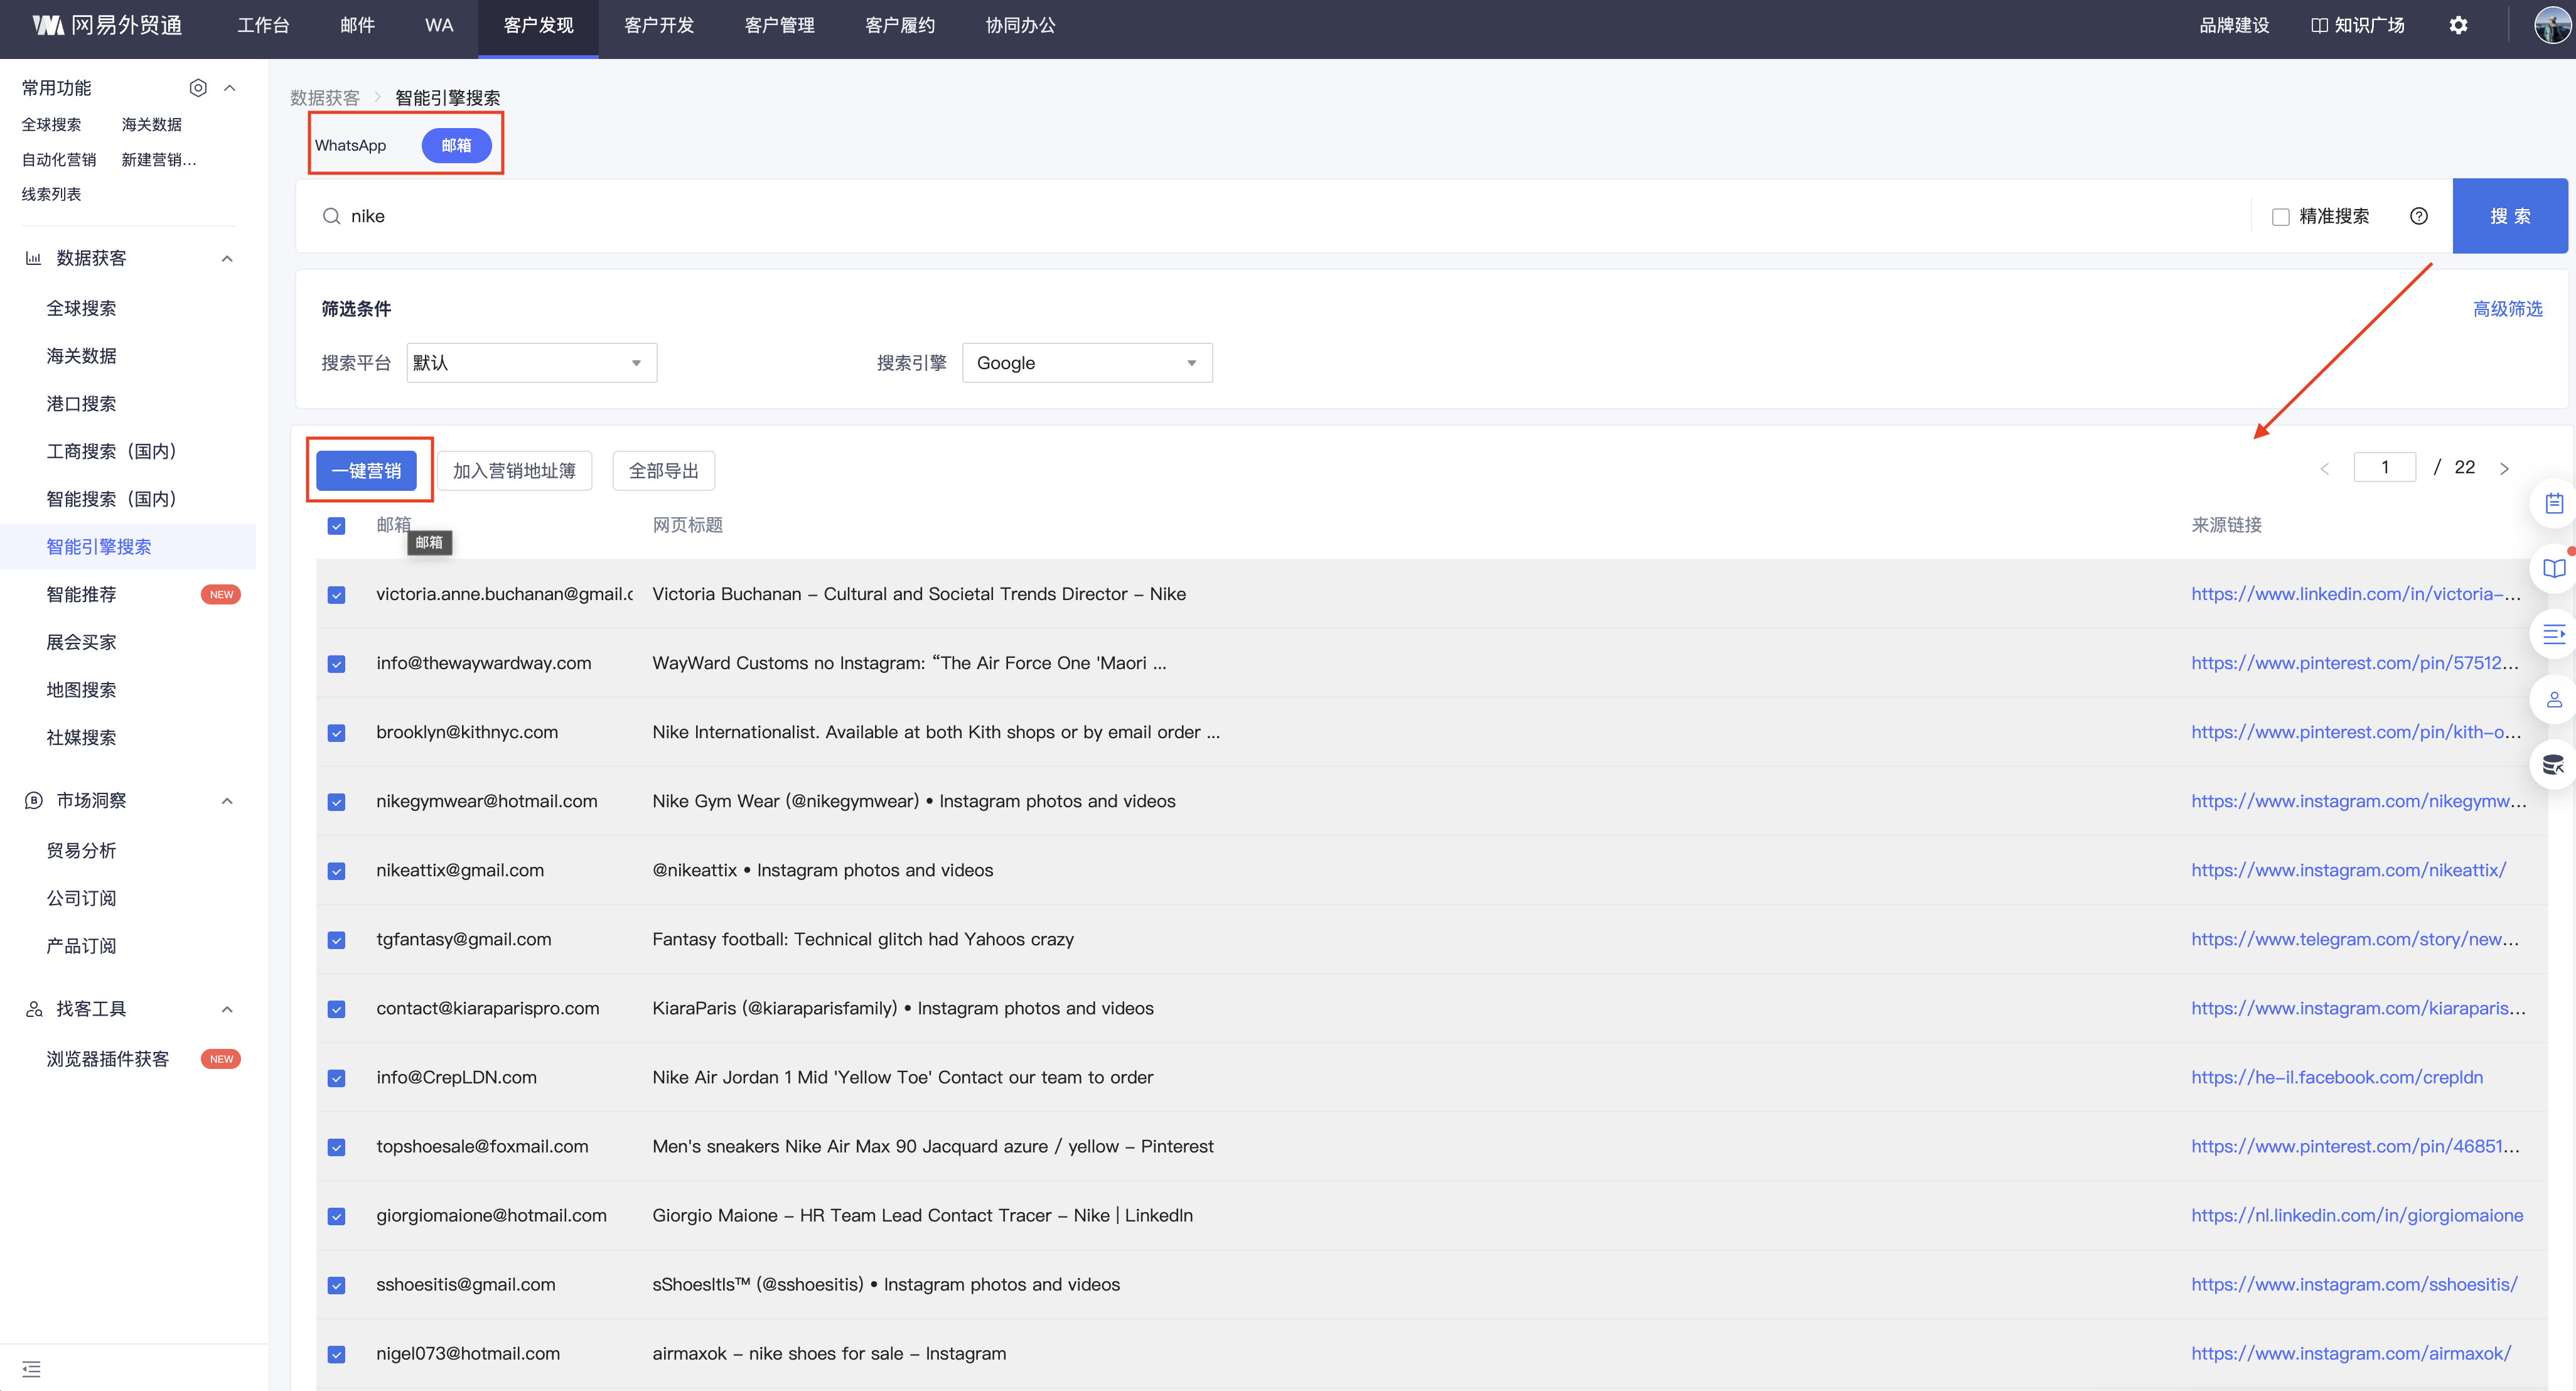Image resolution: width=2576 pixels, height=1391 pixels.
Task: Collapse the 市场洞察 section
Action: [x=227, y=800]
